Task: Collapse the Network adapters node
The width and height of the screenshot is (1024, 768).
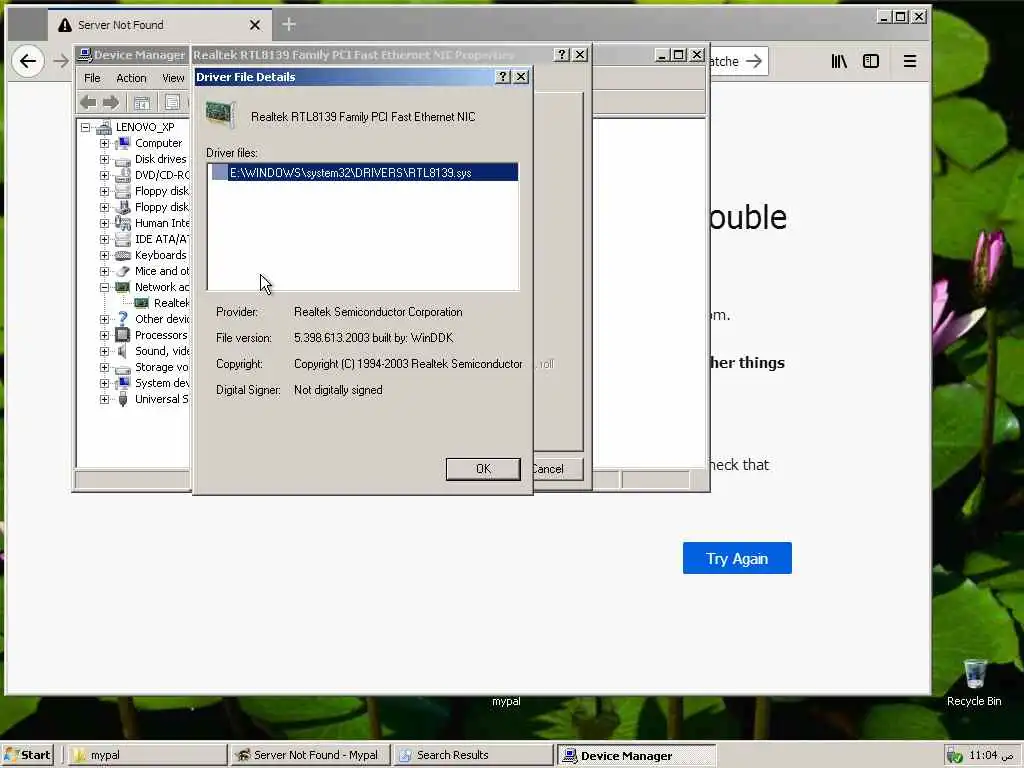Action: coord(104,287)
